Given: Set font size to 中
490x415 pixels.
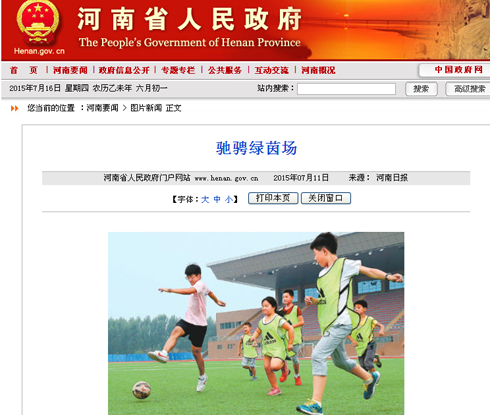Looking at the screenshot, I should point(217,199).
